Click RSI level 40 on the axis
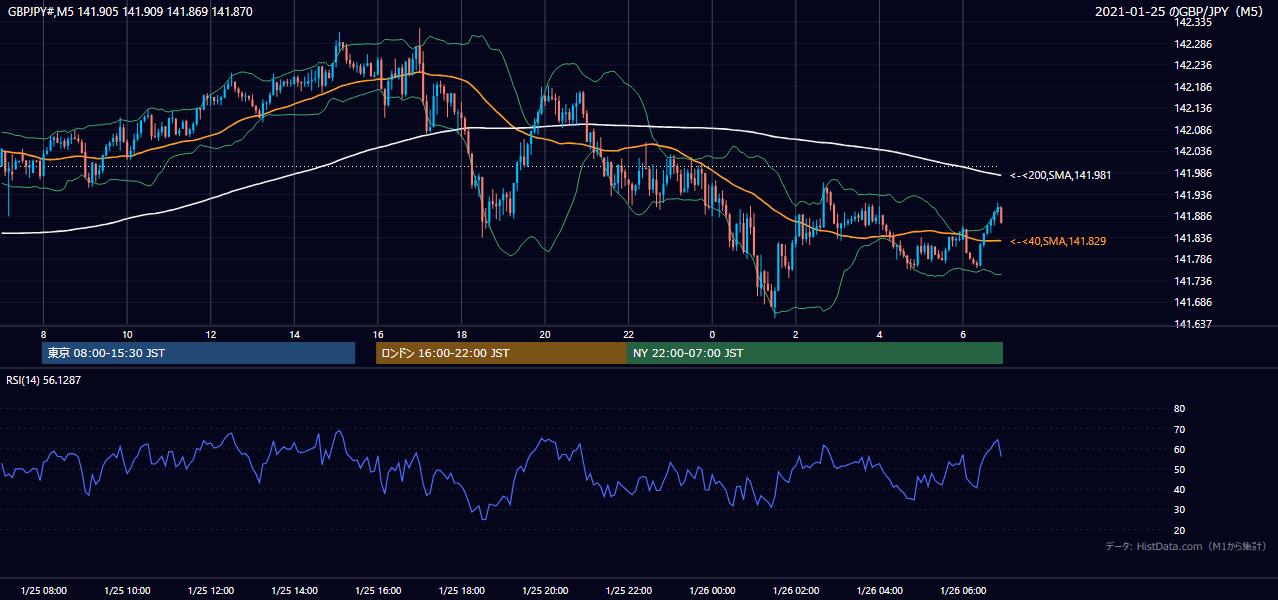This screenshot has height=600, width=1278. 1179,489
